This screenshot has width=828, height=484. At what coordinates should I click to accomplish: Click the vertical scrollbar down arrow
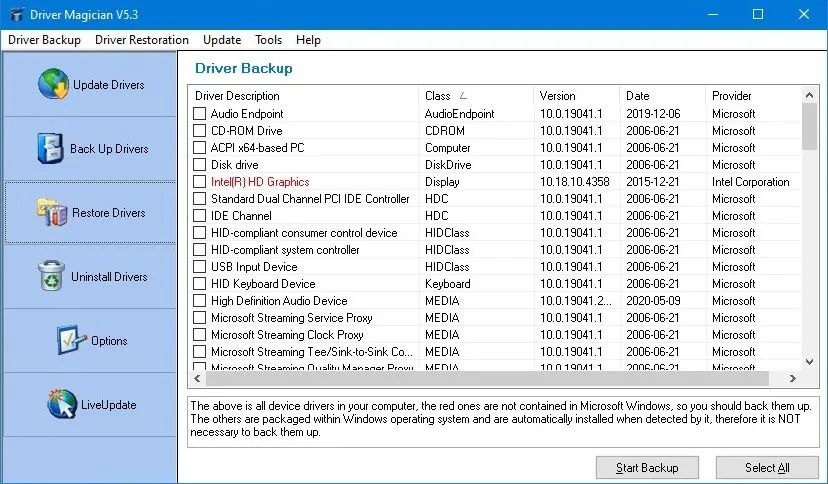pyautogui.click(x=810, y=362)
